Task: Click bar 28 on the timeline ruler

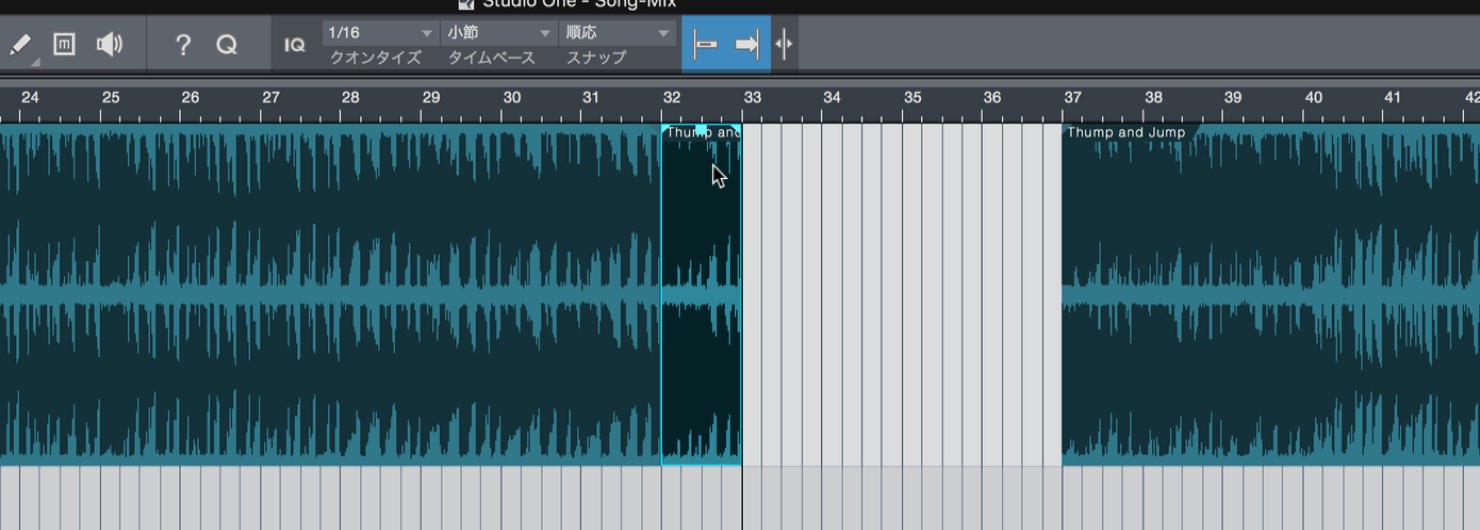Action: coord(350,98)
